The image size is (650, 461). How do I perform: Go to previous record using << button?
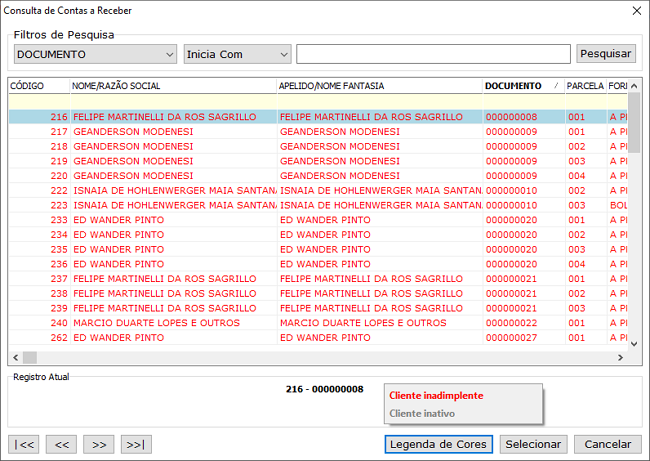61,444
